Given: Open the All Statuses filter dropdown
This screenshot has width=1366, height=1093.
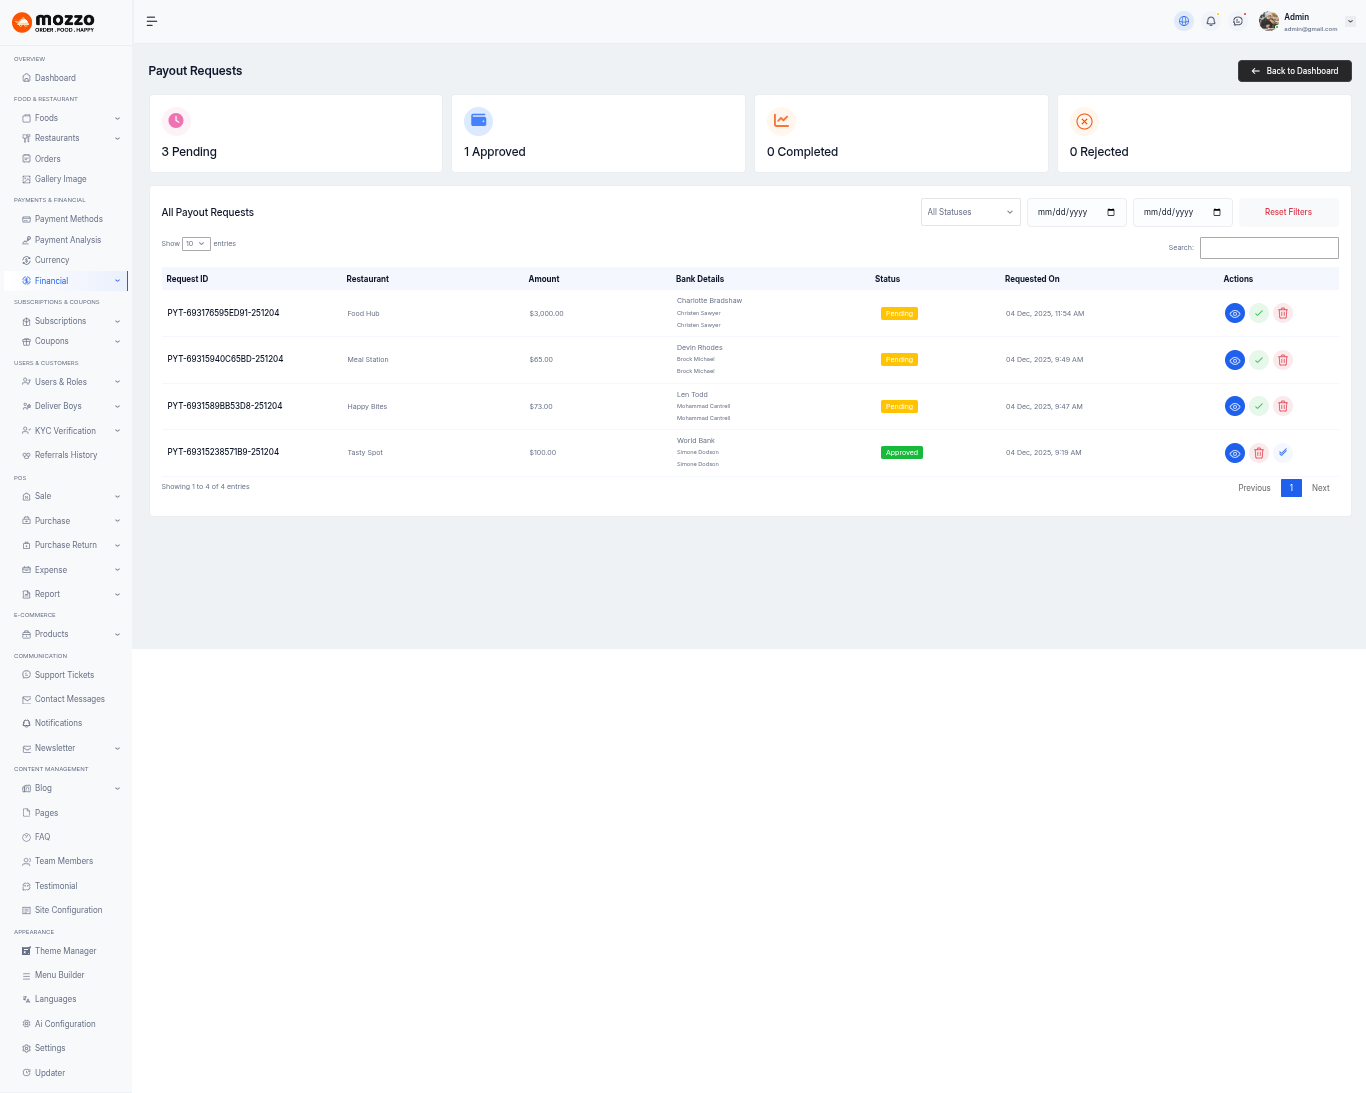Looking at the screenshot, I should [x=970, y=212].
